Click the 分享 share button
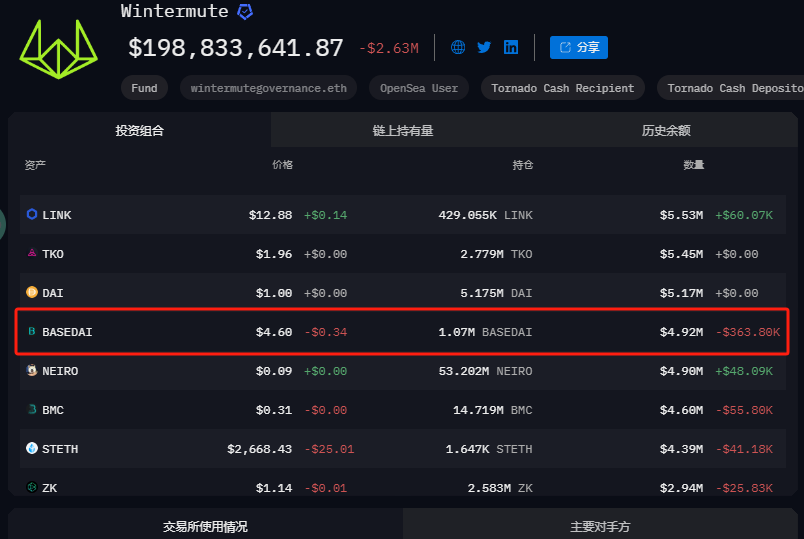This screenshot has height=539, width=804. [579, 48]
